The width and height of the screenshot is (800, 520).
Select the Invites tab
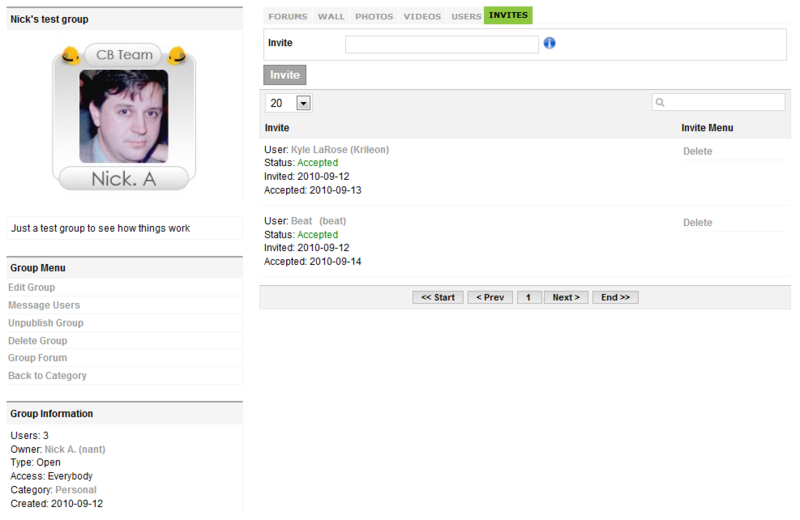click(x=508, y=15)
